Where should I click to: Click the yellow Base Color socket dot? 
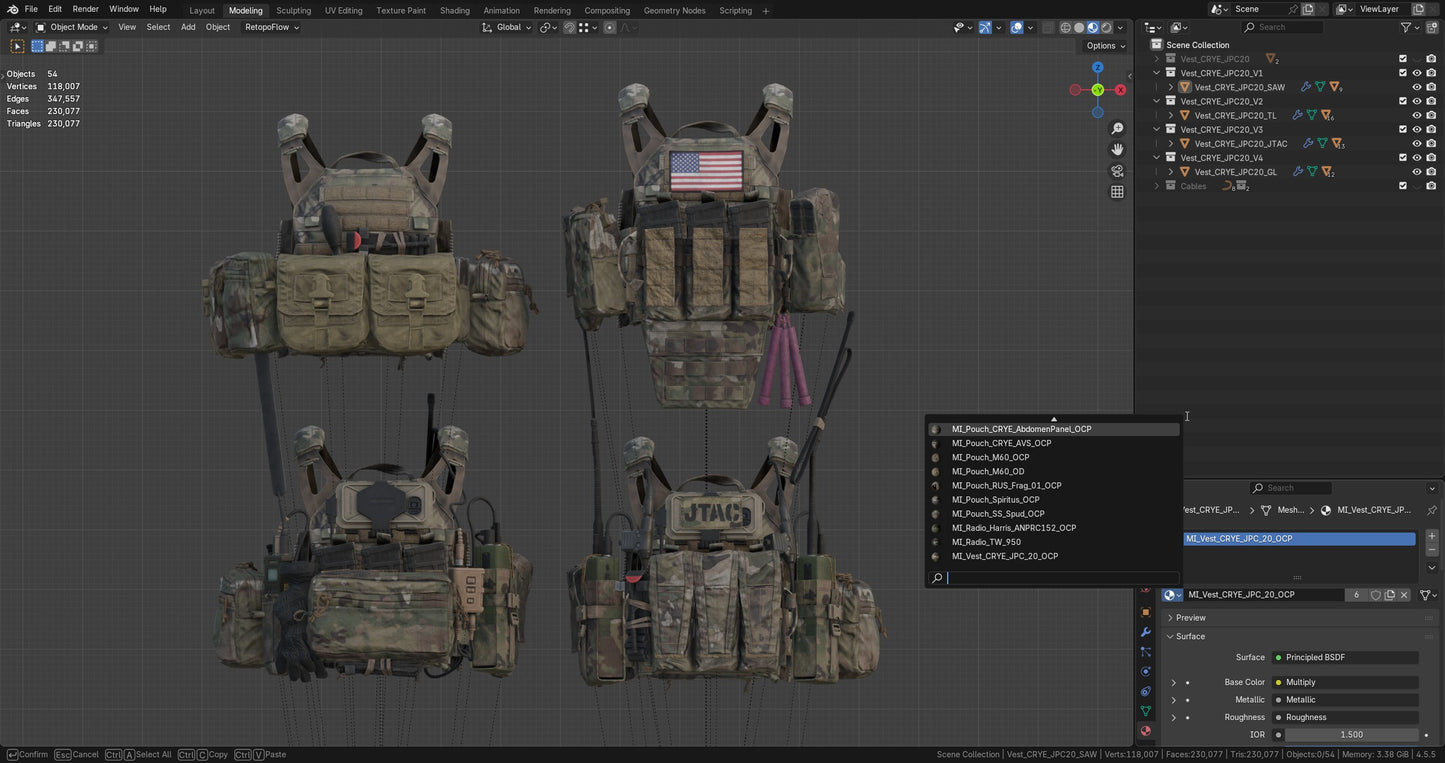coord(1278,682)
